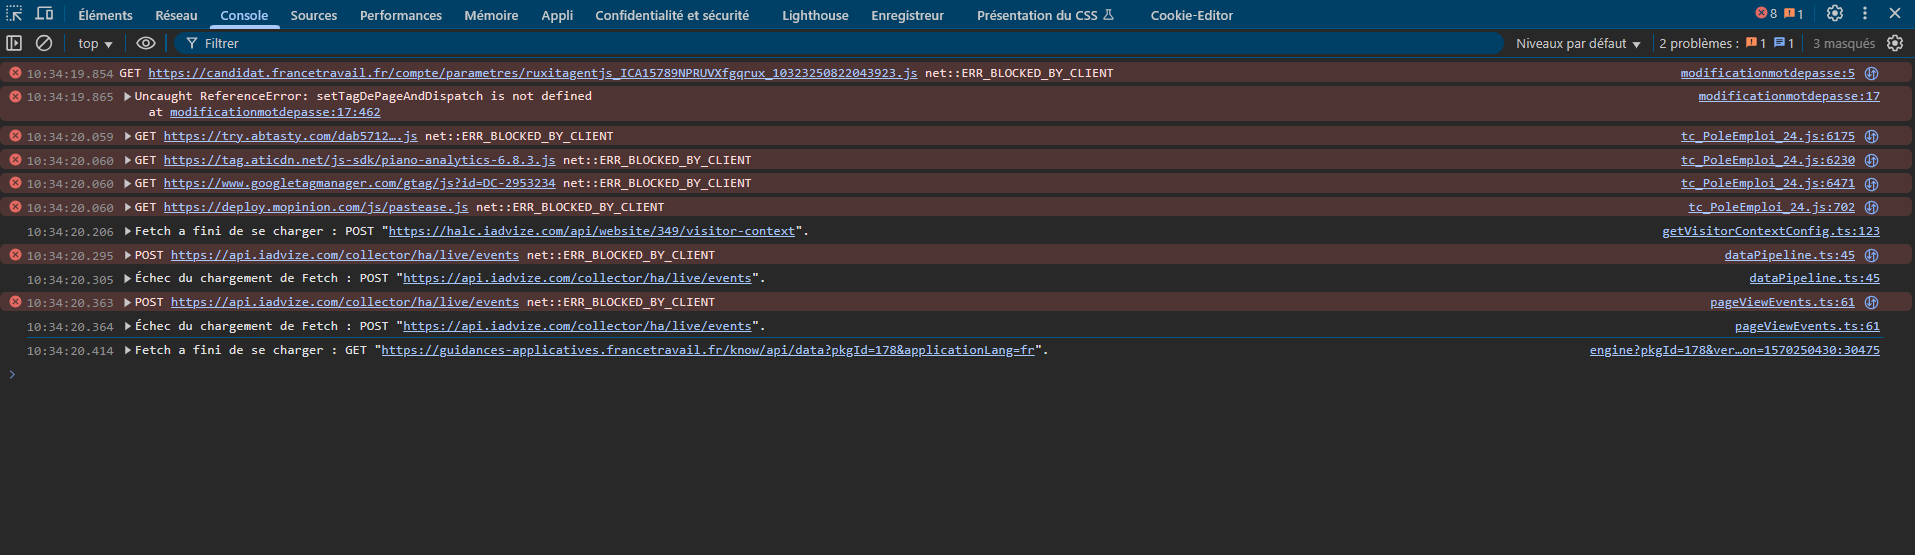Expand the try.abtasty.com GET error entry

tap(128, 136)
